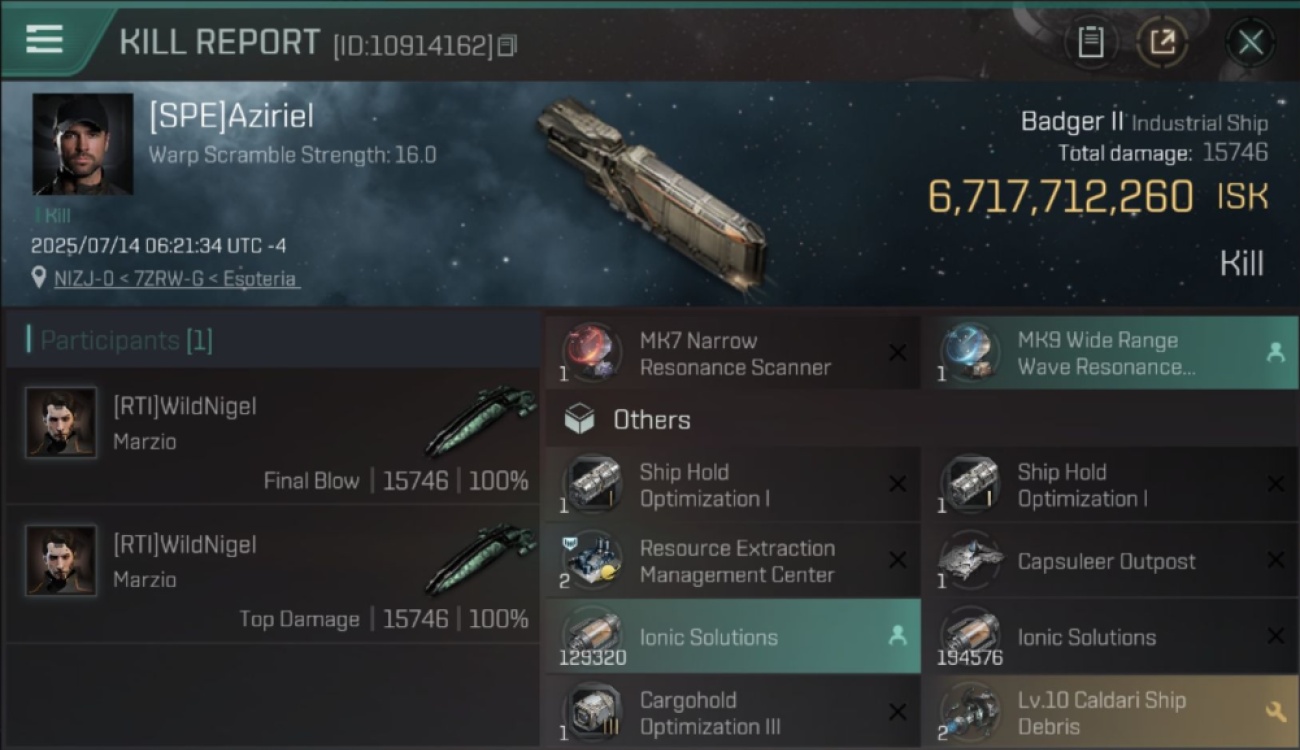
Task: Select Ionic Solutions stack of 129320
Action: pyautogui.click(x=733, y=637)
